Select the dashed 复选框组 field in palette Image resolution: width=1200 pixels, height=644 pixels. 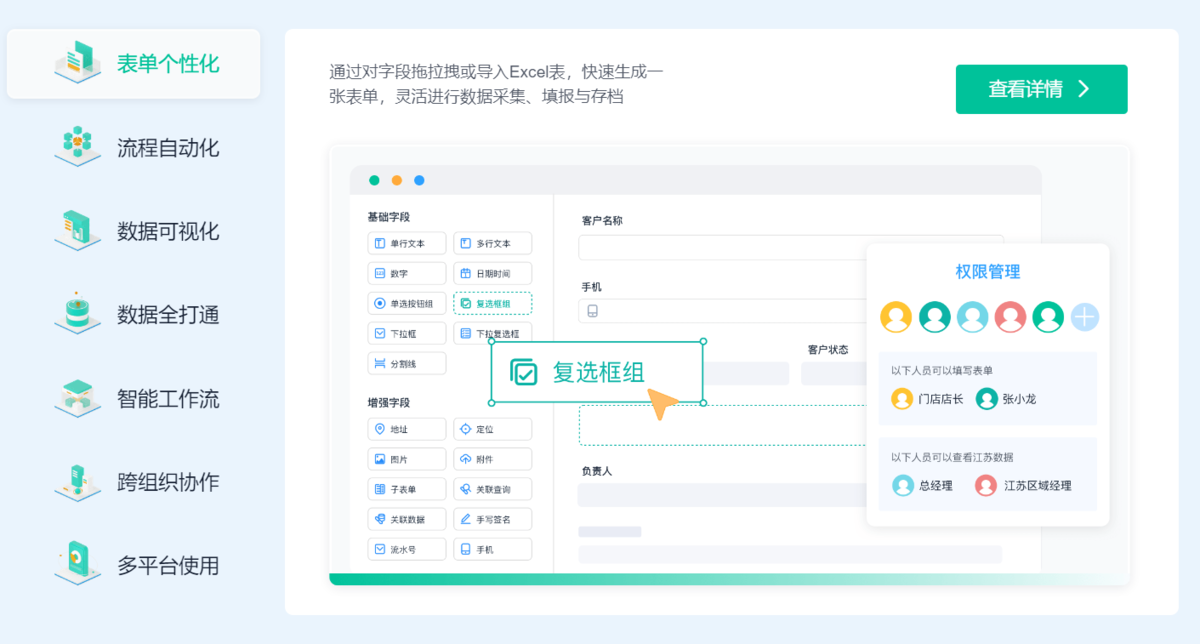point(492,303)
